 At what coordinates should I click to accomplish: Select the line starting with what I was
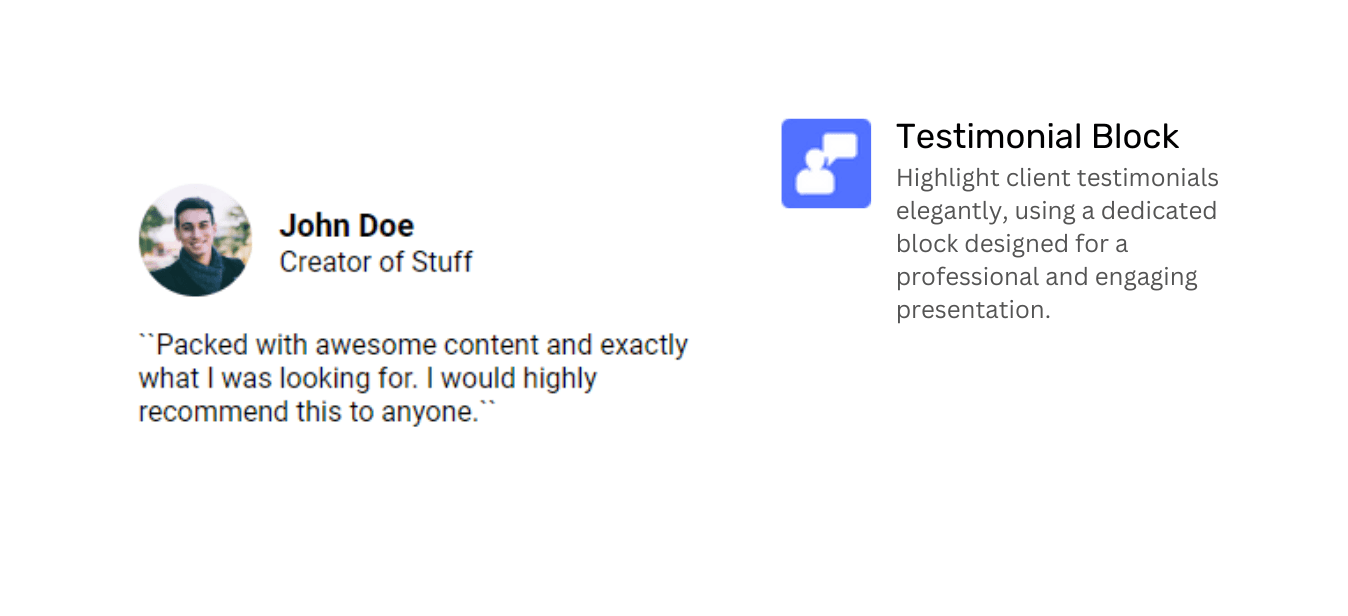pos(368,379)
